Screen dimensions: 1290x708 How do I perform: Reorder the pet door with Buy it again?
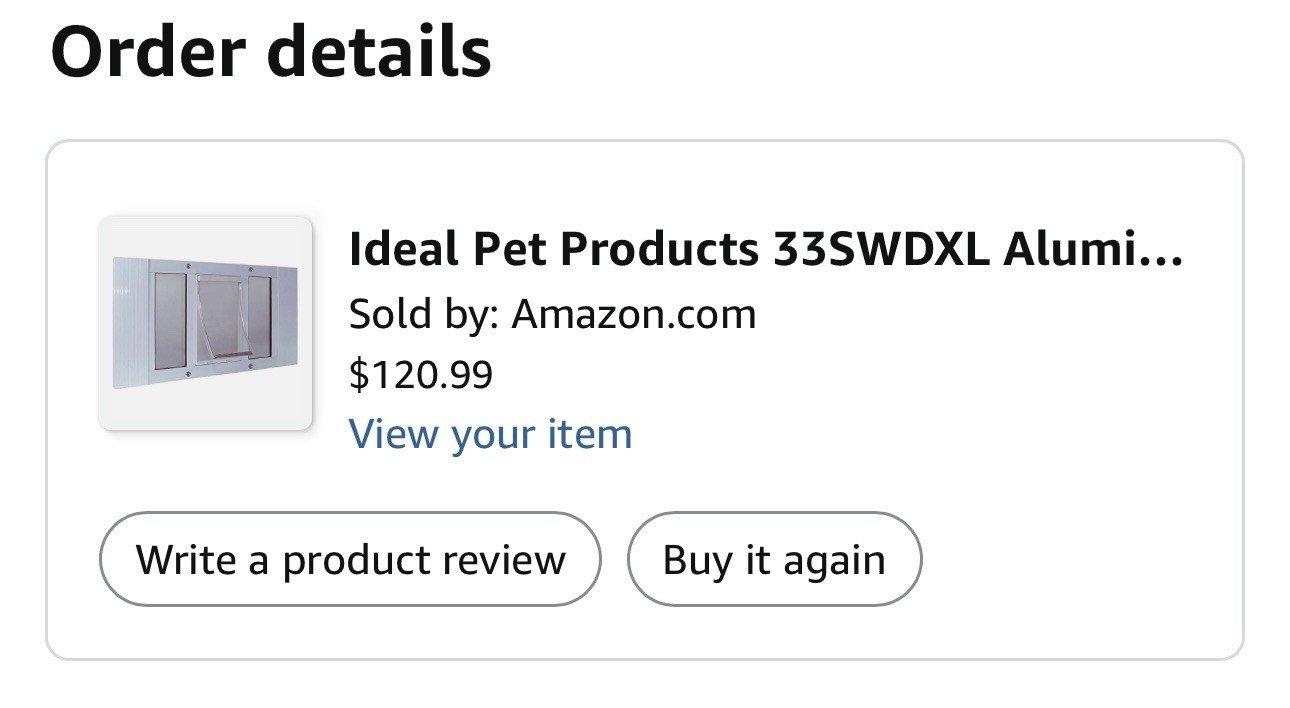pyautogui.click(x=773, y=560)
